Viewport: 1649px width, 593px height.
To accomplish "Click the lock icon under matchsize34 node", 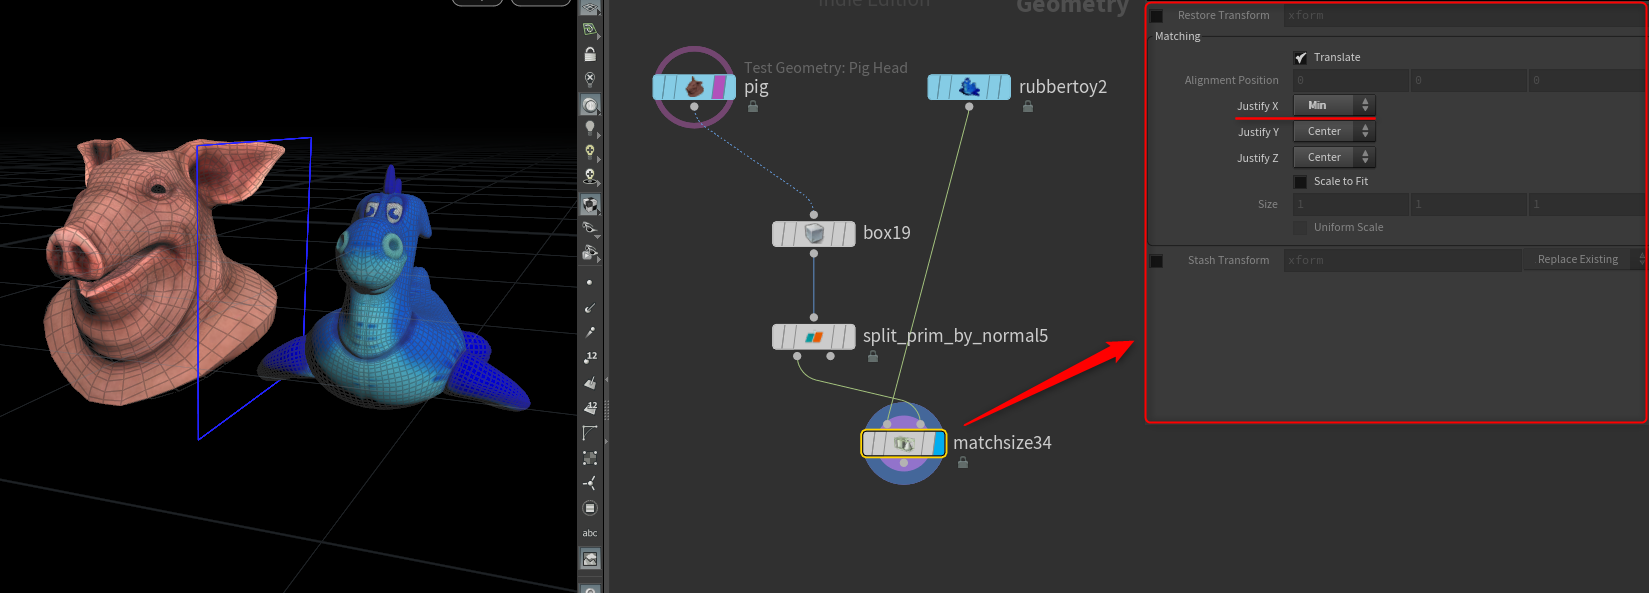I will [x=963, y=462].
